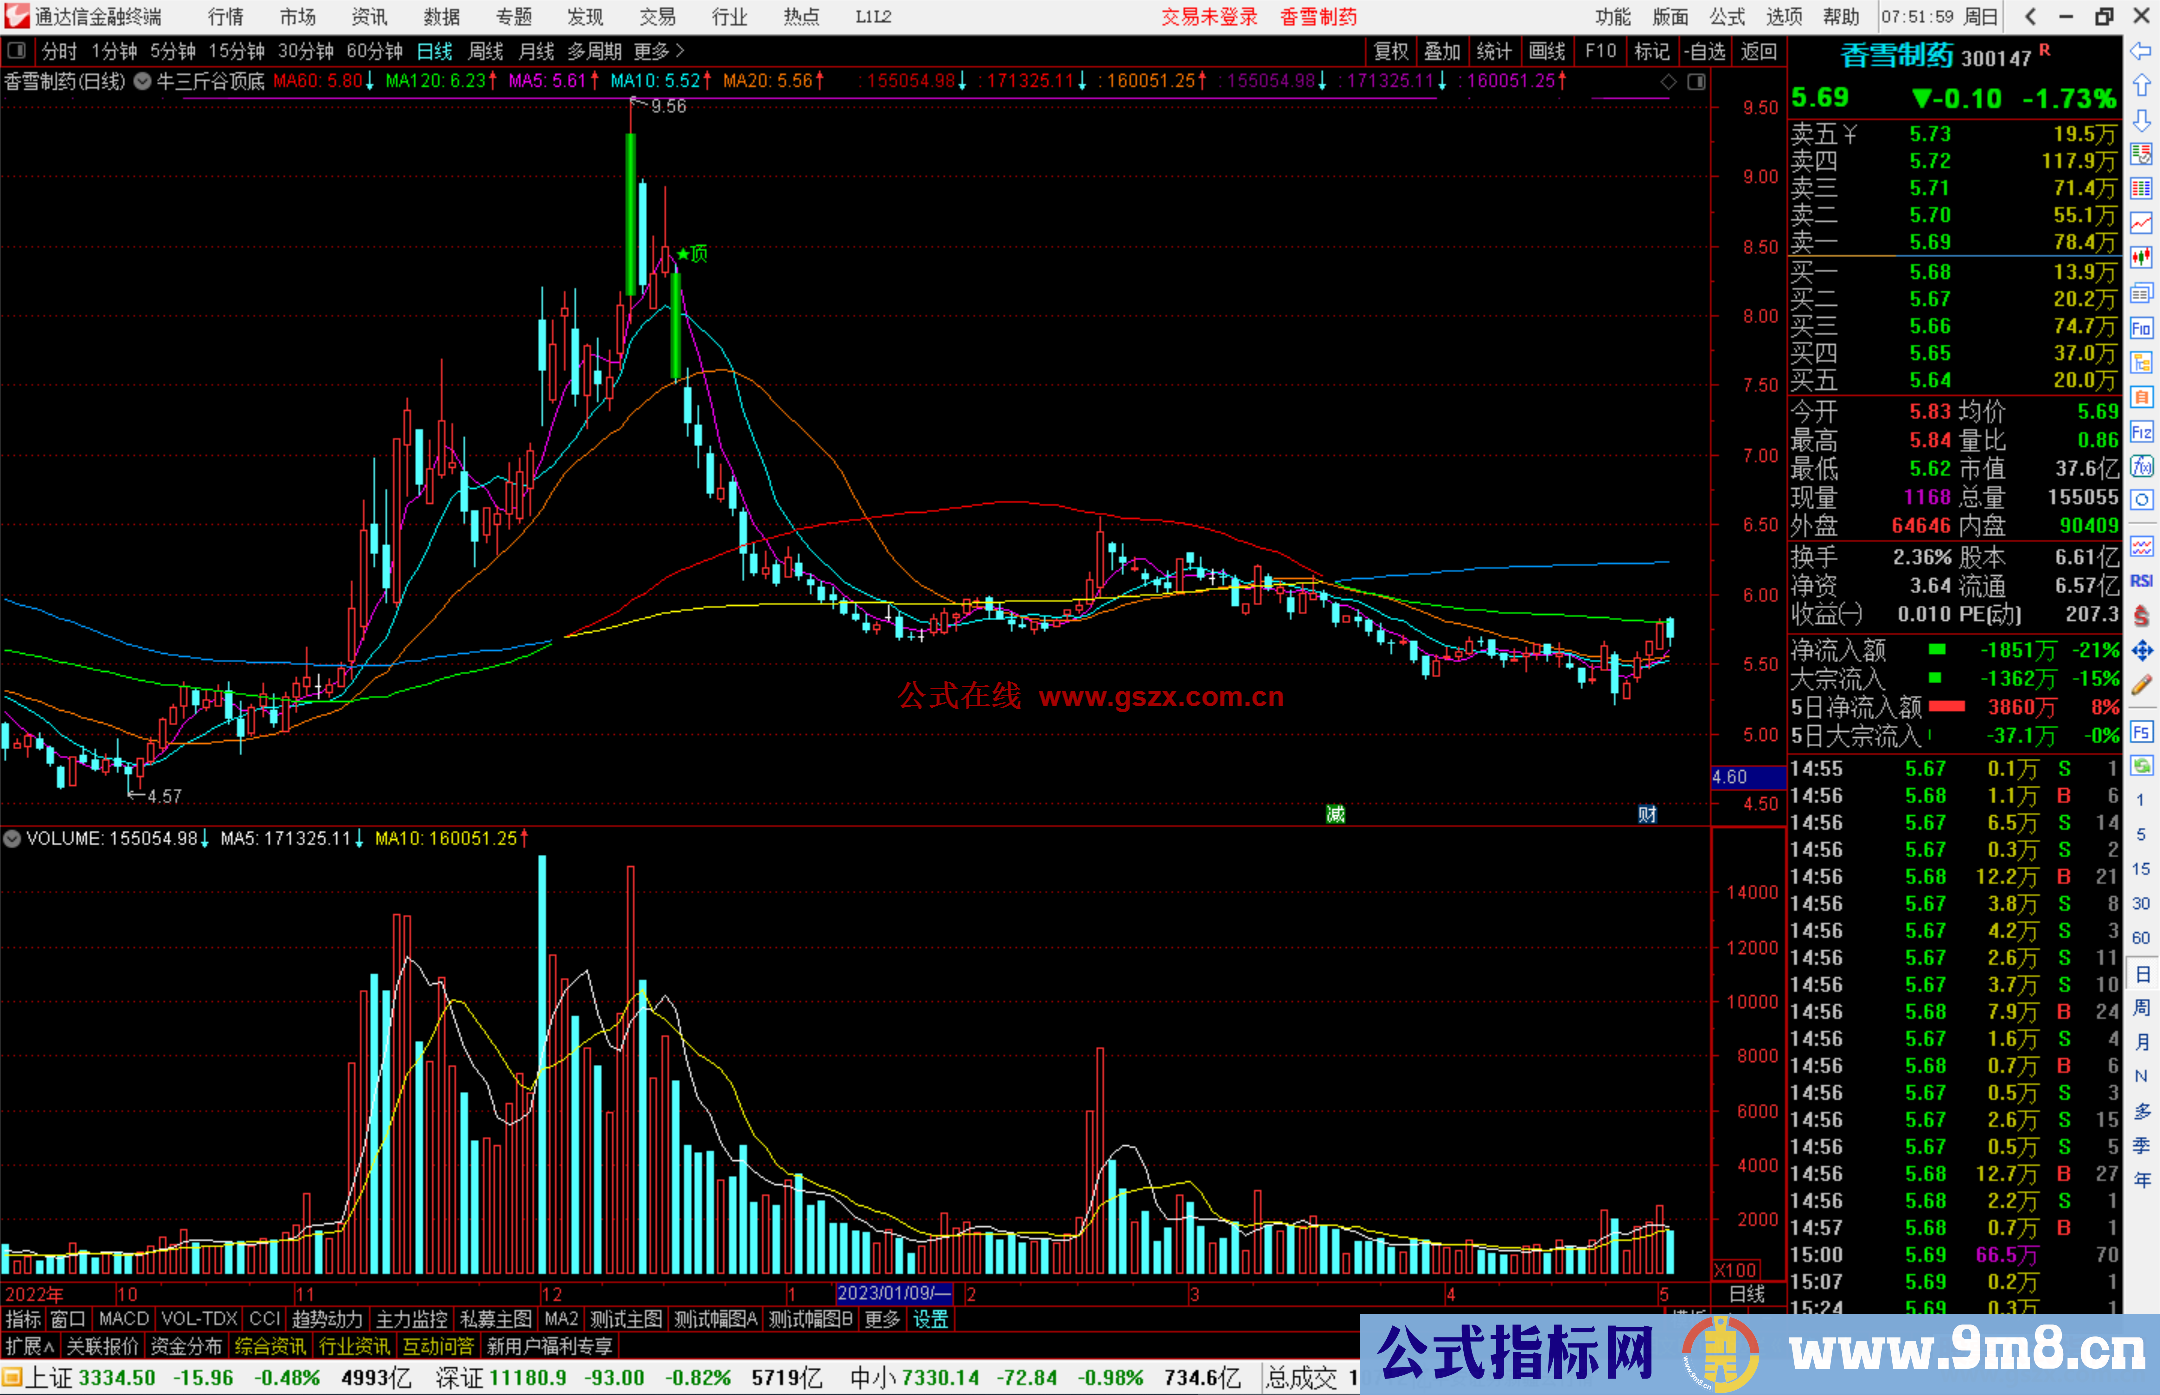Click the f(x) formula sidebar icon

pos(2141,466)
